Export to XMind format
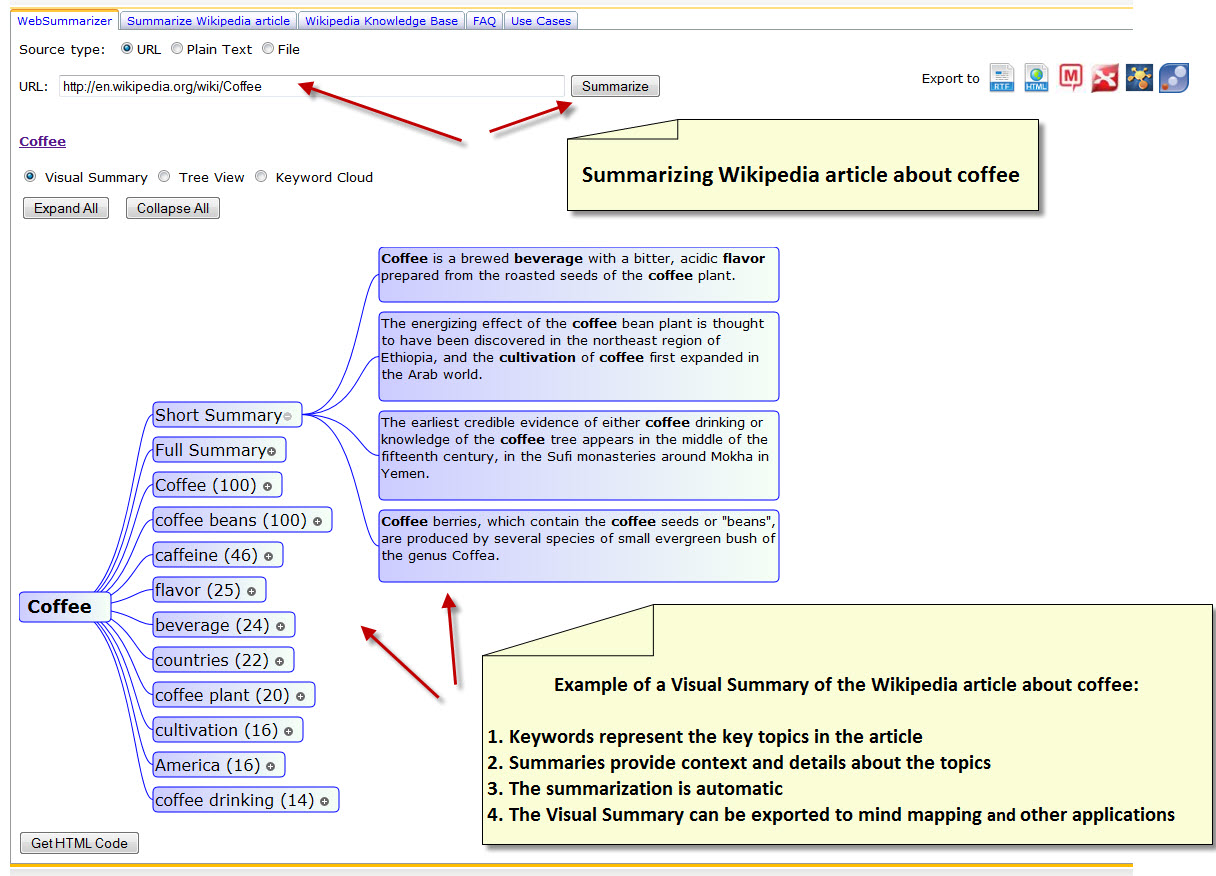This screenshot has width=1216, height=876. [1104, 77]
